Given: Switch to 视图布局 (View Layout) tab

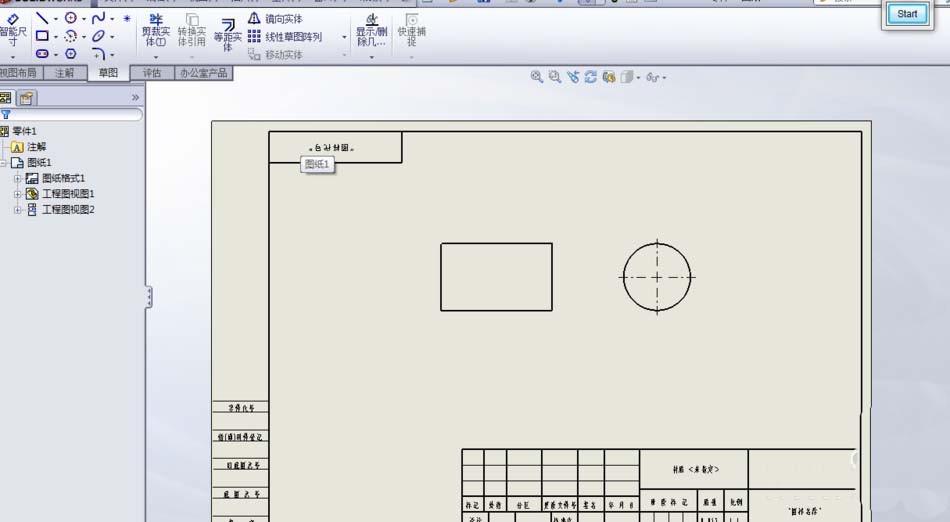Looking at the screenshot, I should tap(19, 73).
